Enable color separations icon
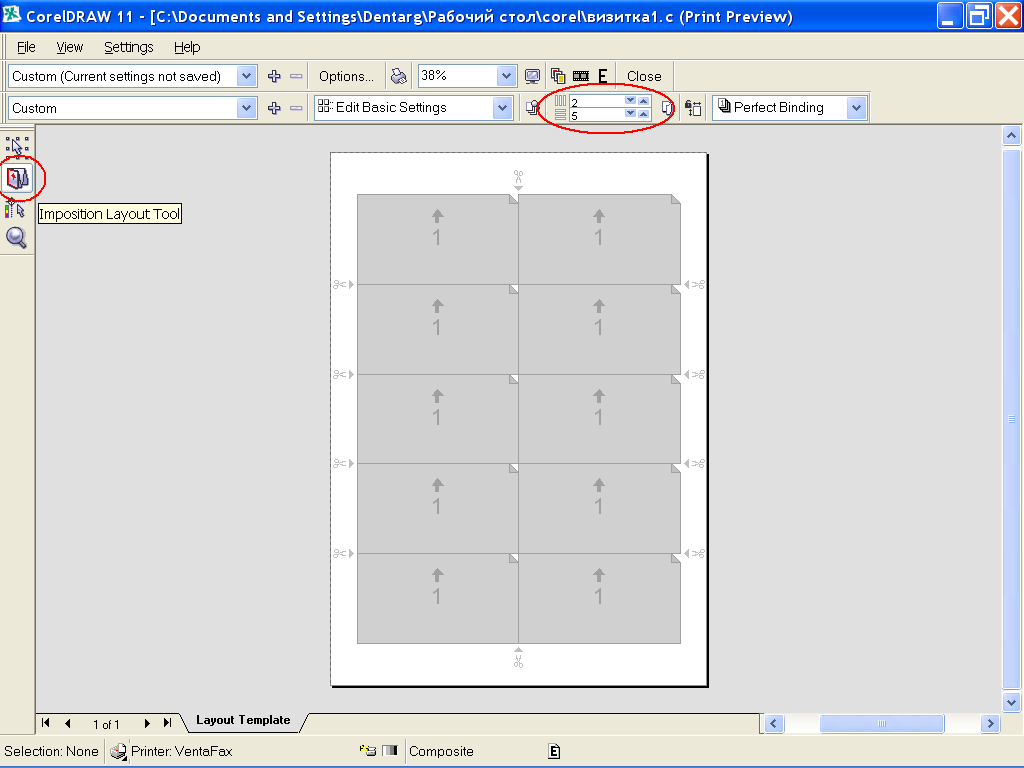The height and width of the screenshot is (768, 1024). pos(558,76)
